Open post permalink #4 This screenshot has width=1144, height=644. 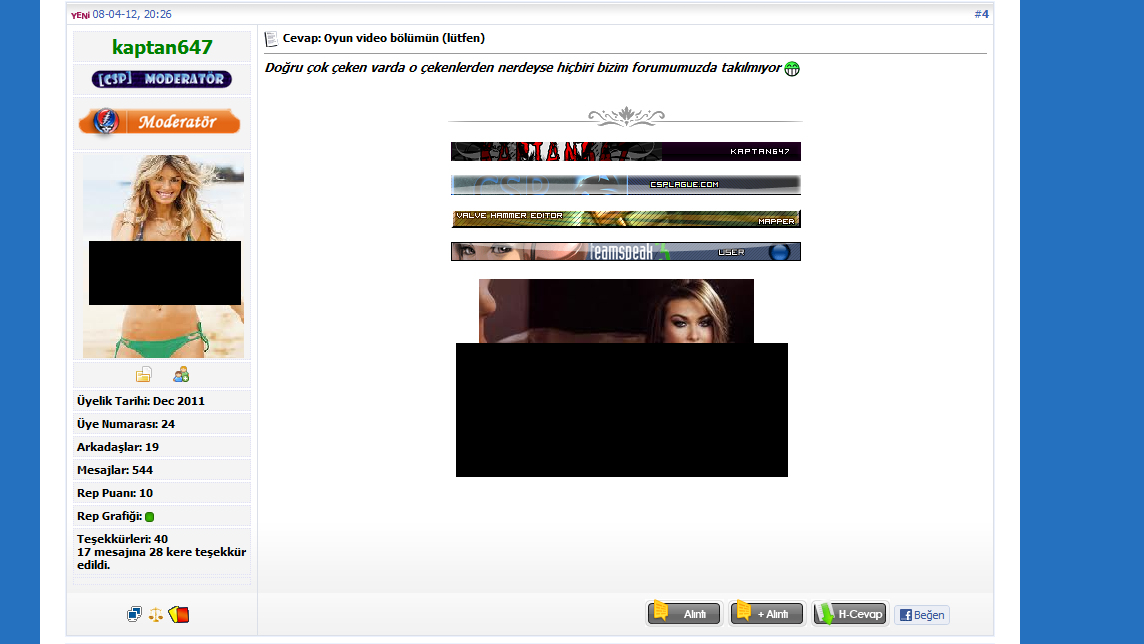coord(980,14)
